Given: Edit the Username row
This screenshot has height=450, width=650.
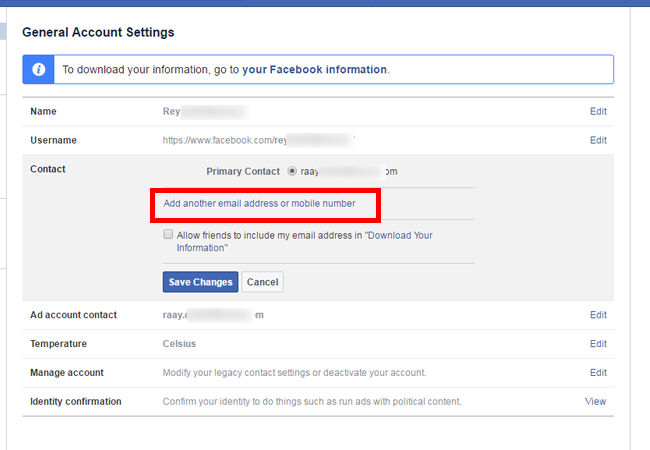Looking at the screenshot, I should (x=598, y=140).
